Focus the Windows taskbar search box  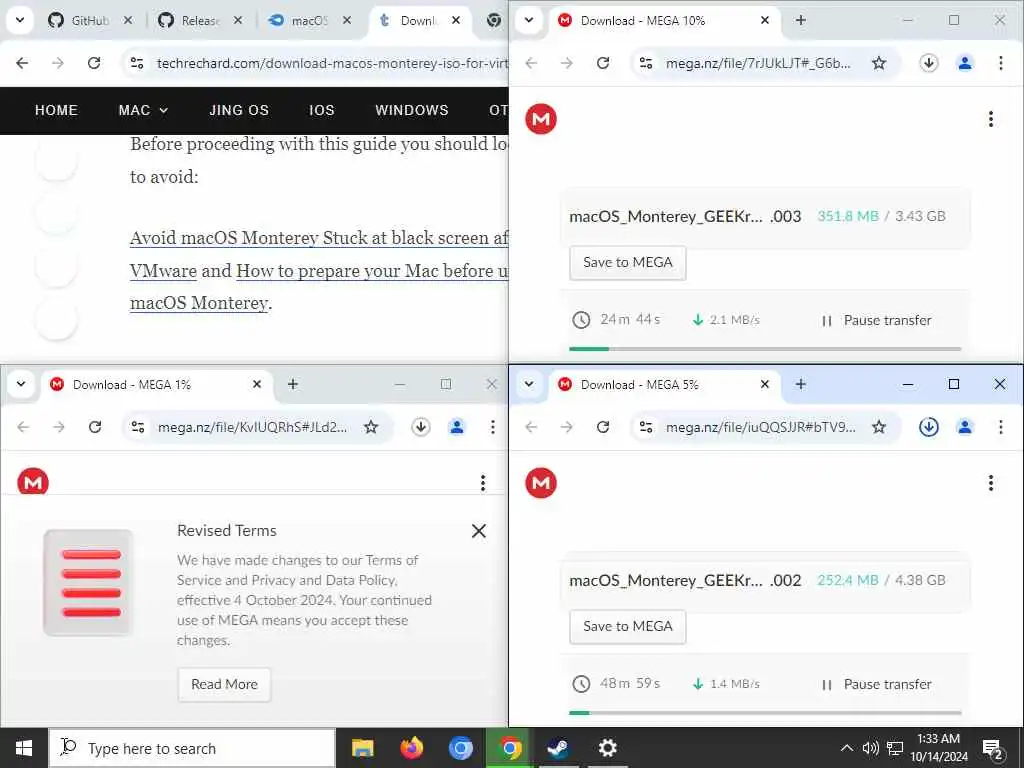tap(192, 748)
